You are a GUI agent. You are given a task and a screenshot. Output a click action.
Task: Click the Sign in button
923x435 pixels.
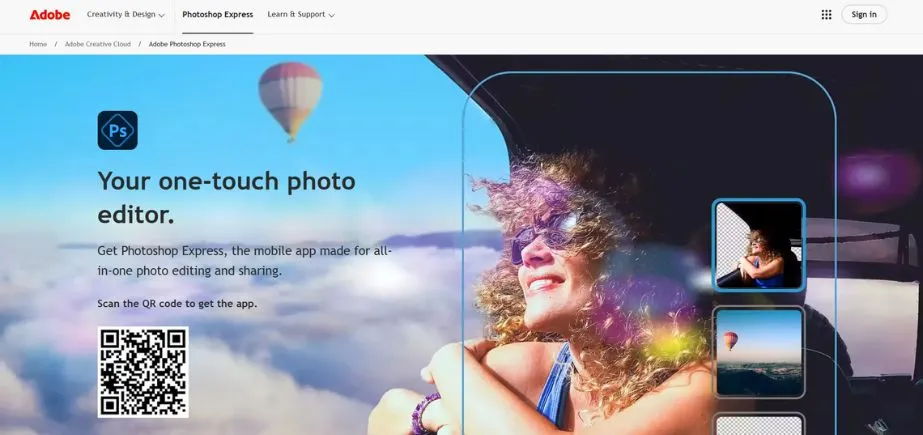pyautogui.click(x=864, y=15)
